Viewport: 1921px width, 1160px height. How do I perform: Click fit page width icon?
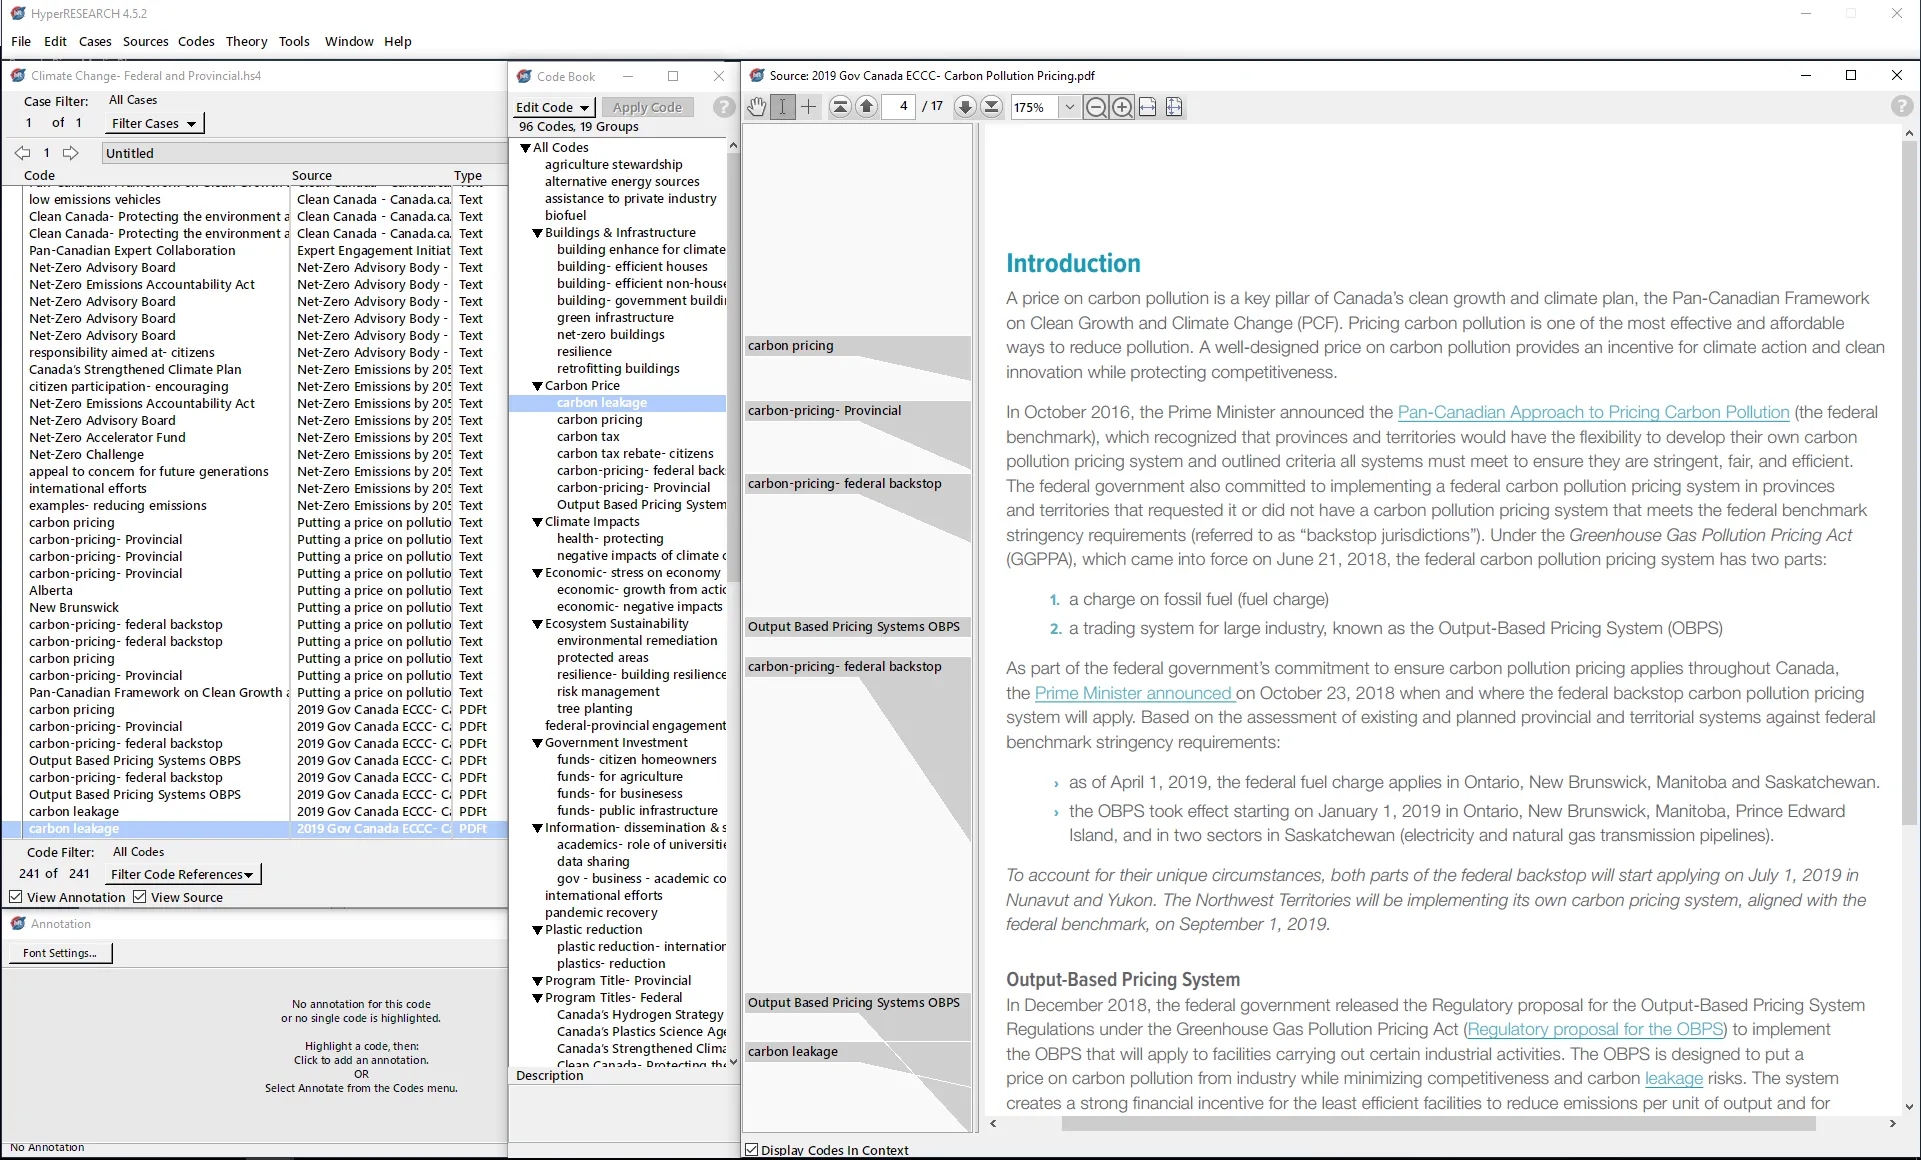[1147, 107]
